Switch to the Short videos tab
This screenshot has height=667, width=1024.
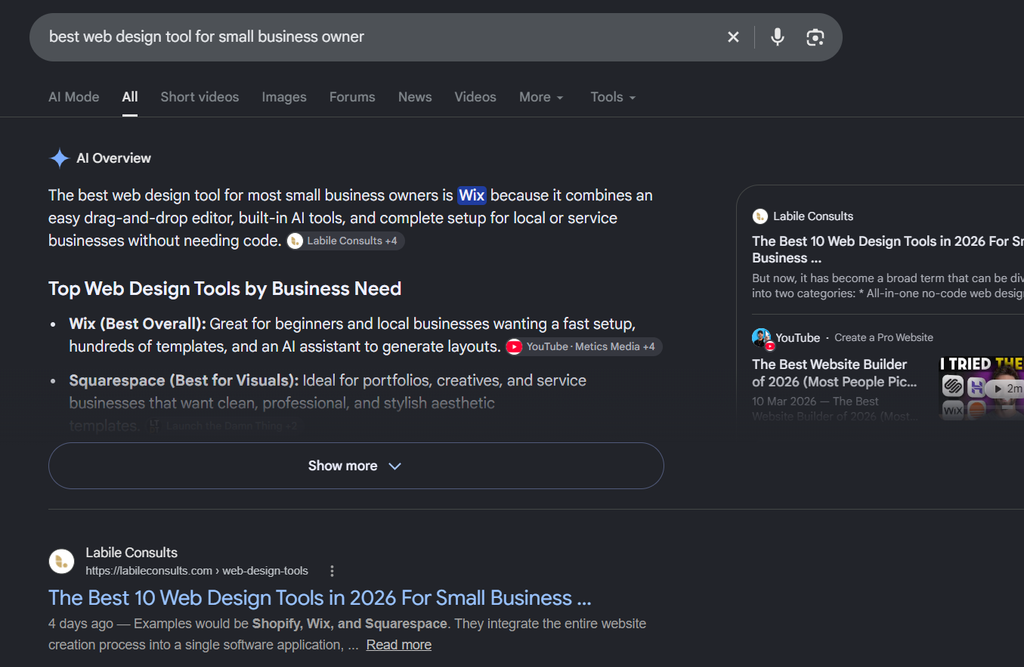200,97
